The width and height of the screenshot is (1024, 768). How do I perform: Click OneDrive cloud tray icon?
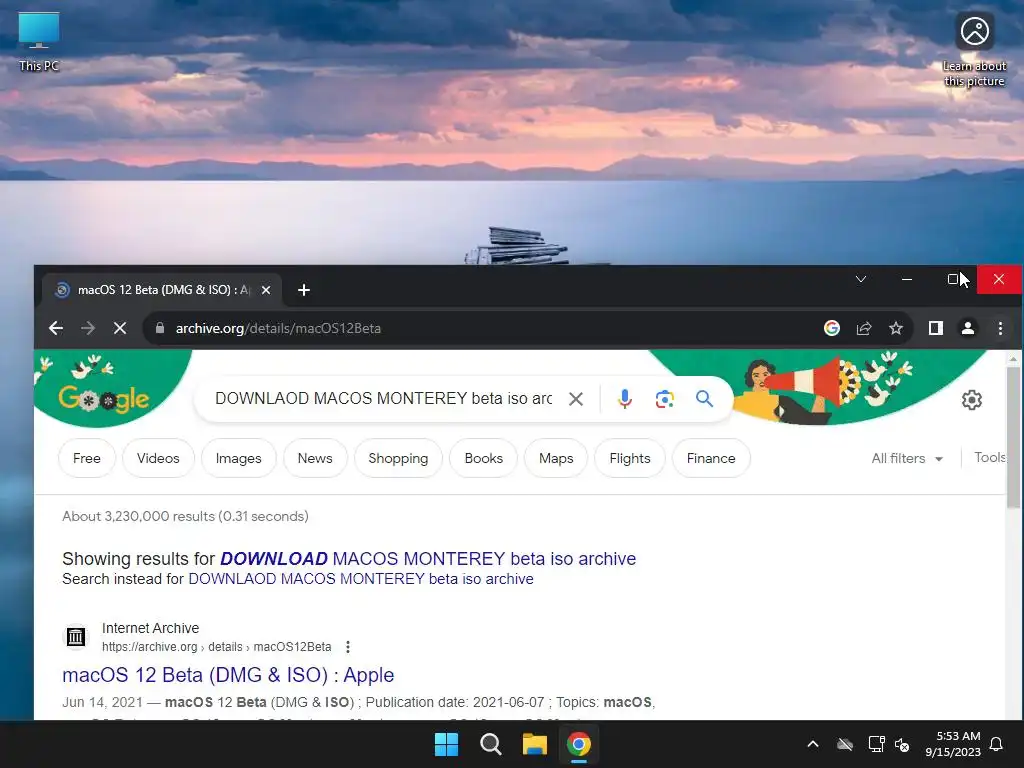[845, 744]
